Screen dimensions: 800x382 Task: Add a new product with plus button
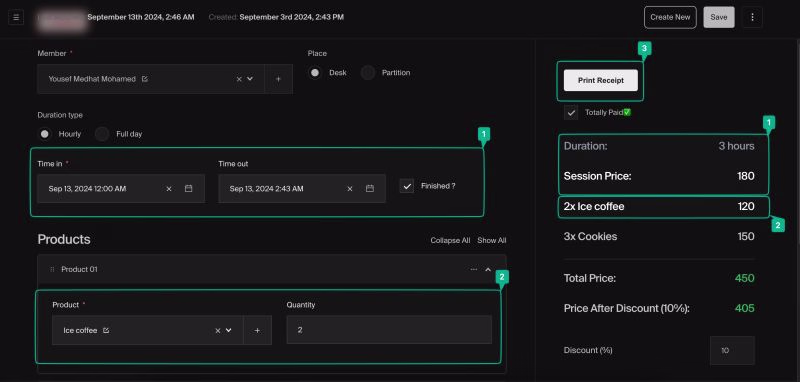pos(257,330)
